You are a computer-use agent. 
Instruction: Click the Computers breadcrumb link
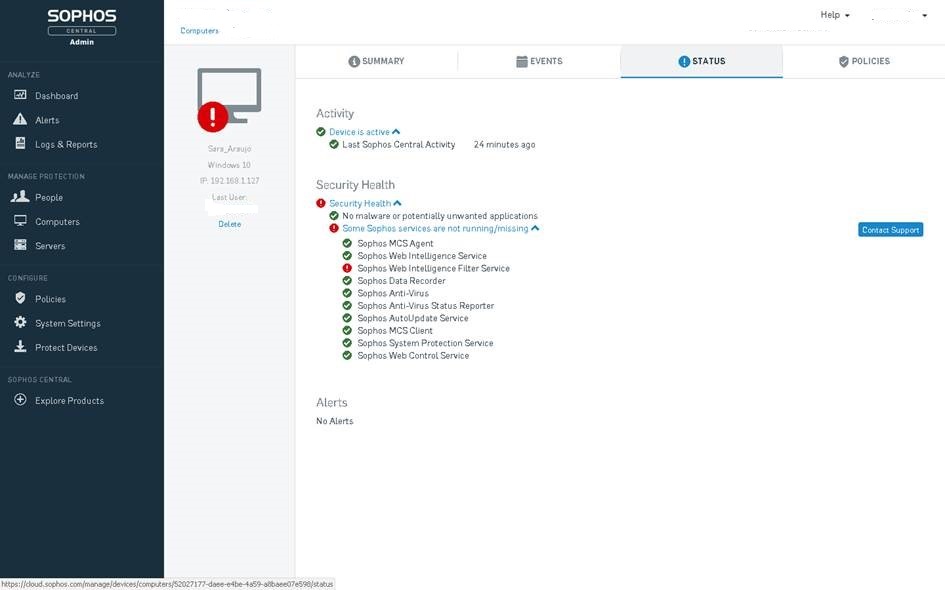199,31
